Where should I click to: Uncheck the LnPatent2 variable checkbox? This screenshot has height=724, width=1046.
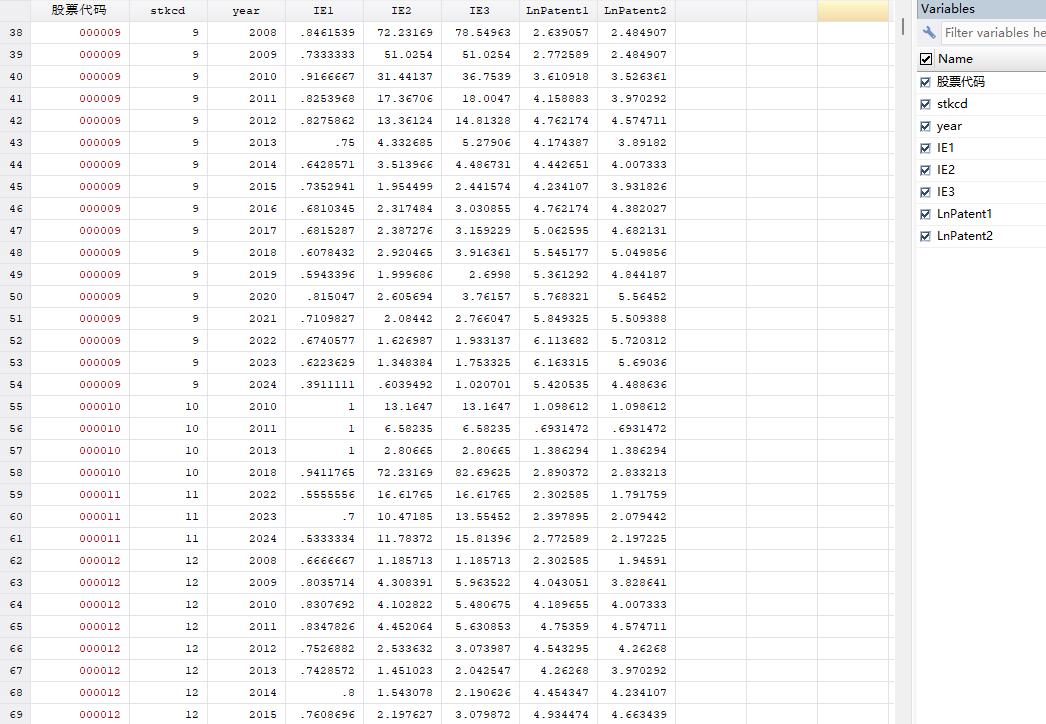tap(925, 236)
